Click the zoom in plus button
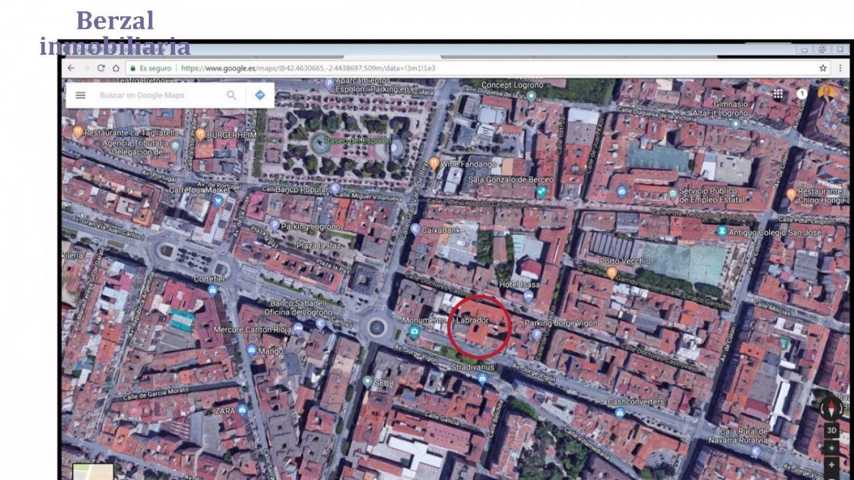 831,449
